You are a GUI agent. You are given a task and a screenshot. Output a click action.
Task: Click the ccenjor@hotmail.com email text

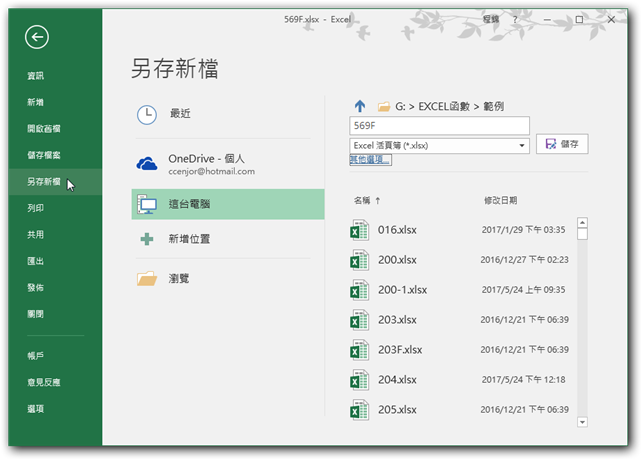coord(211,172)
